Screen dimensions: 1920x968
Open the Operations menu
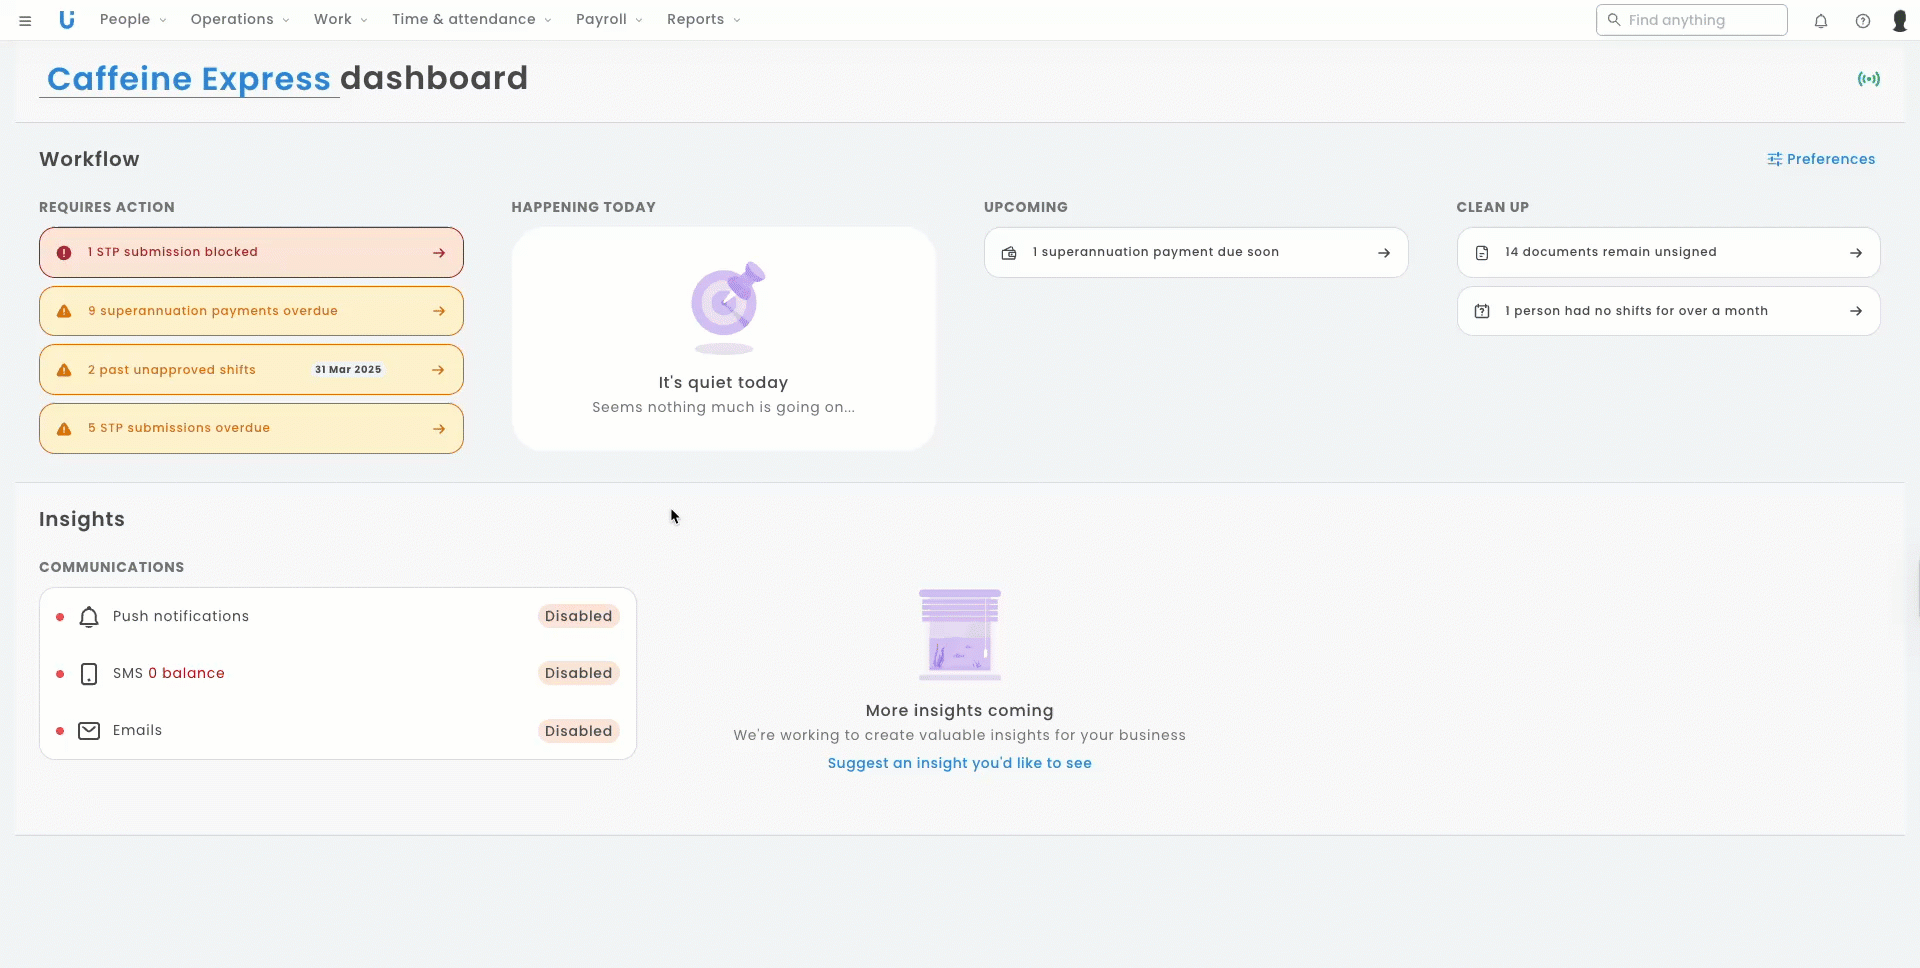[240, 20]
